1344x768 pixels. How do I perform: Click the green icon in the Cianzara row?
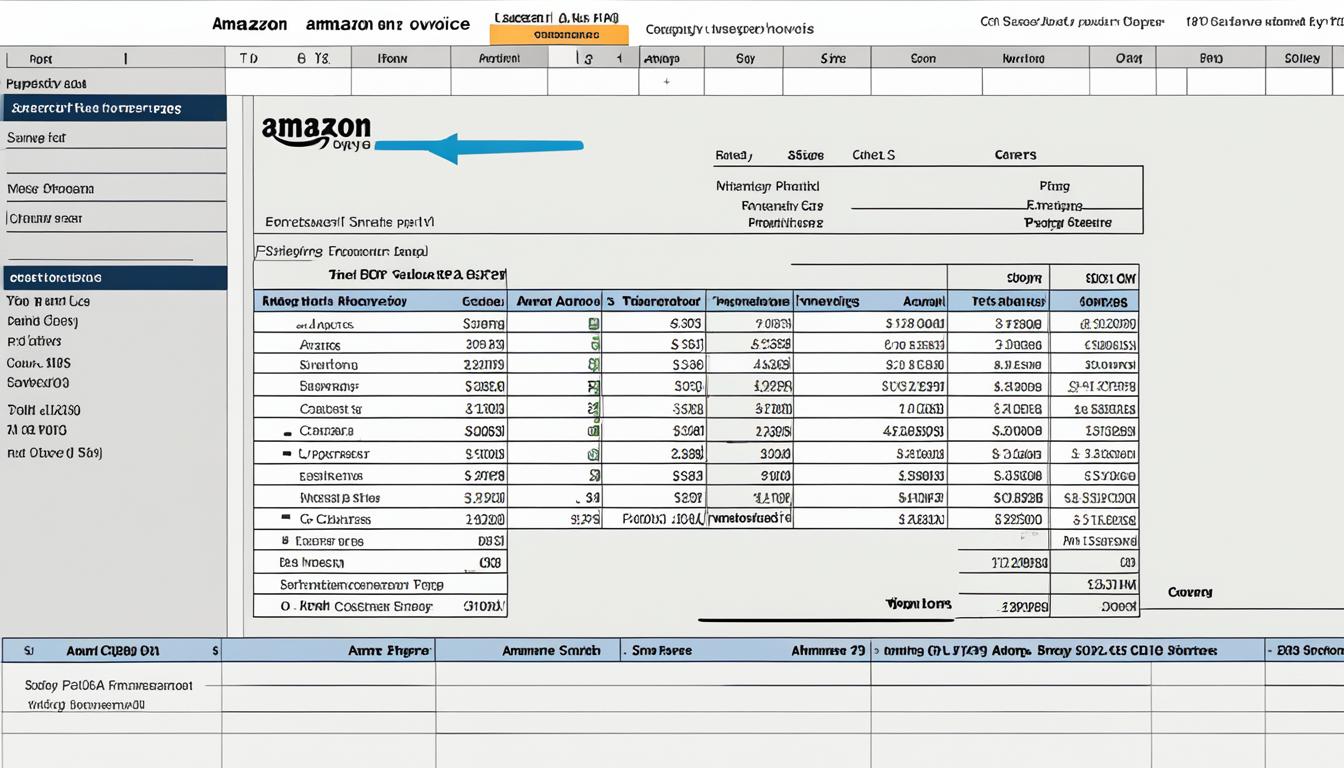coord(593,431)
